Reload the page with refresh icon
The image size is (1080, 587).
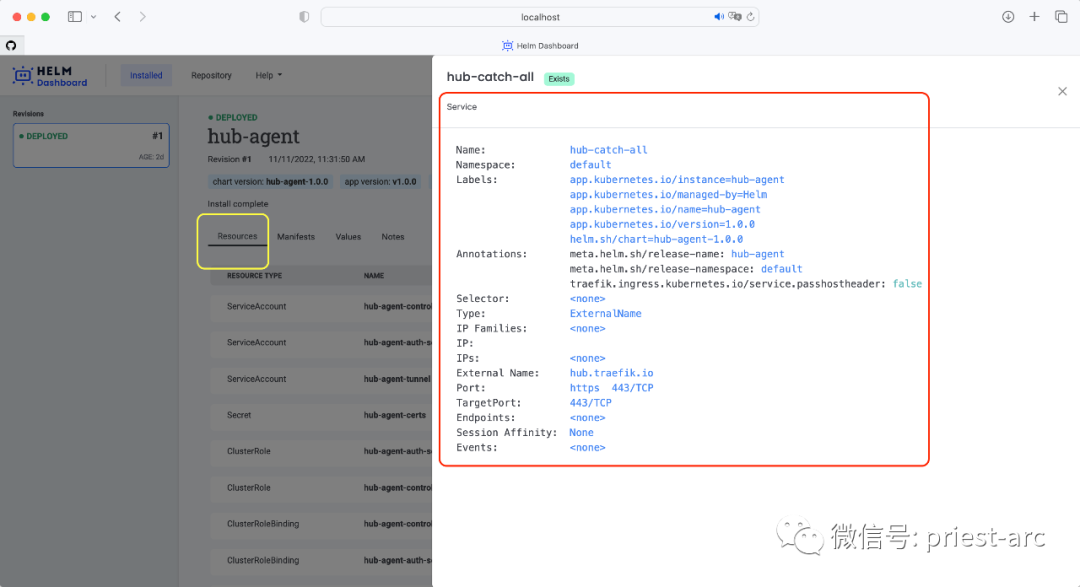751,17
